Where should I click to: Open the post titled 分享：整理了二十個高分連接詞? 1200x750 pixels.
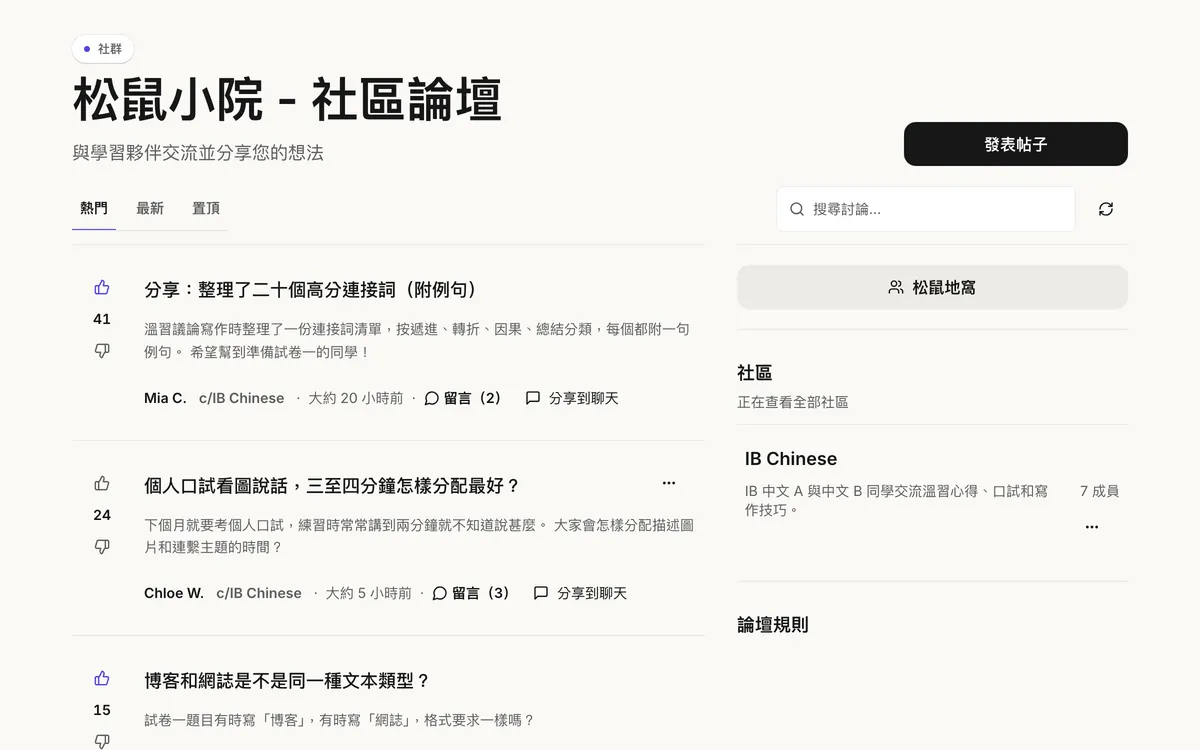[x=315, y=290]
